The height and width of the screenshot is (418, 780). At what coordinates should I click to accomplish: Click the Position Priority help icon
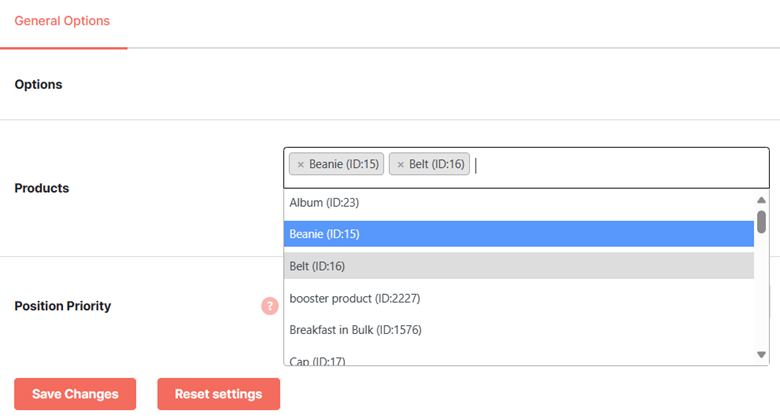point(270,306)
